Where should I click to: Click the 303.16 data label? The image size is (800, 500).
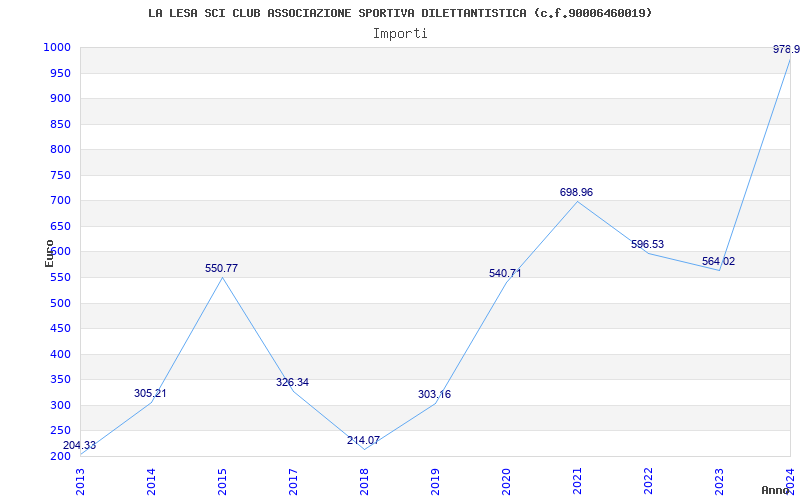(434, 394)
